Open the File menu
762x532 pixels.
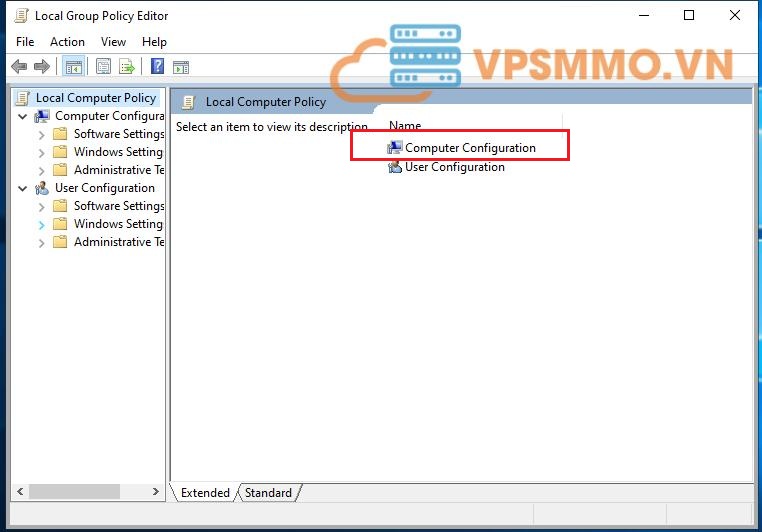tap(25, 42)
